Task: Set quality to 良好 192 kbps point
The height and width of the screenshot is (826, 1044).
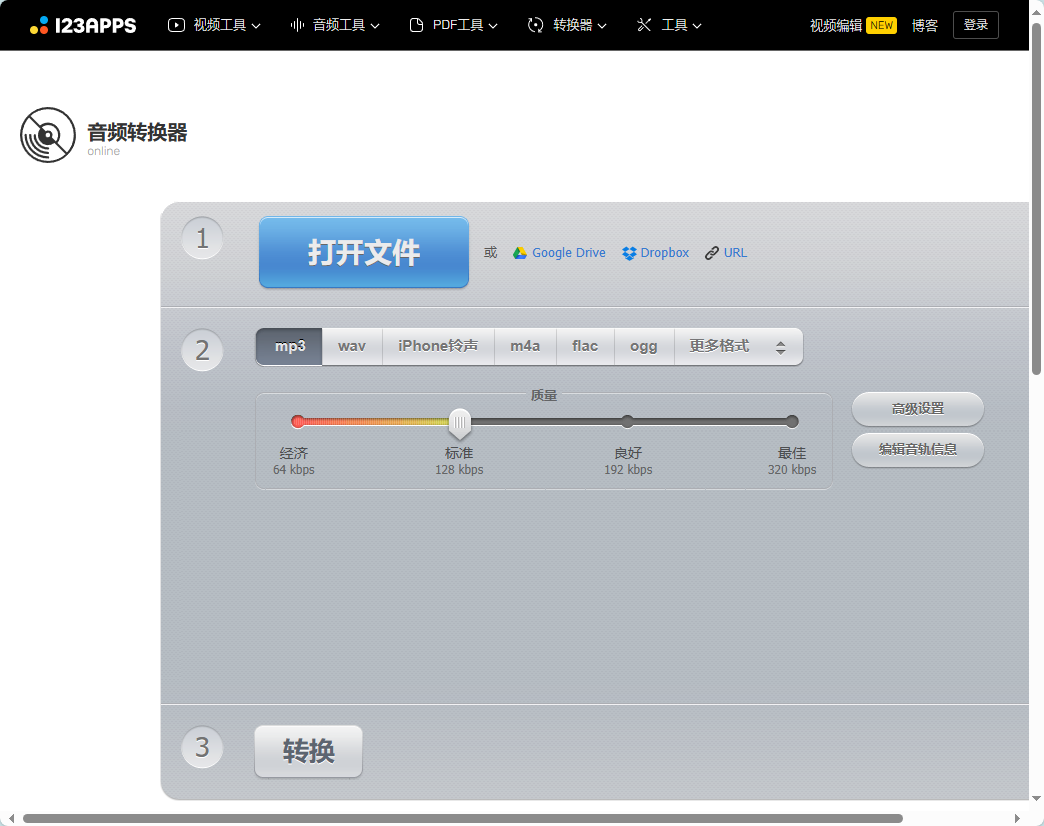Action: [x=627, y=421]
